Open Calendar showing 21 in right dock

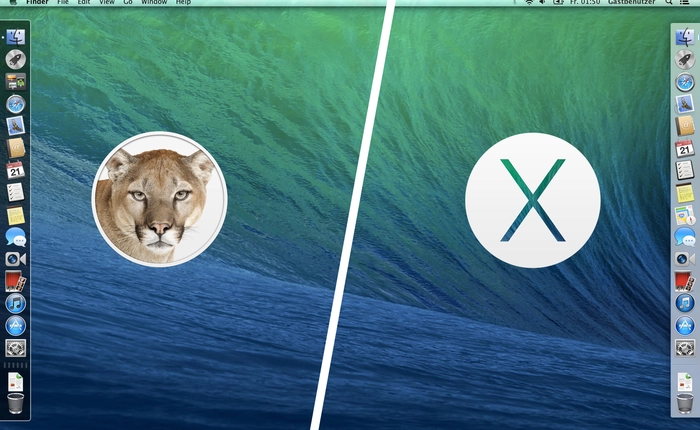point(685,148)
